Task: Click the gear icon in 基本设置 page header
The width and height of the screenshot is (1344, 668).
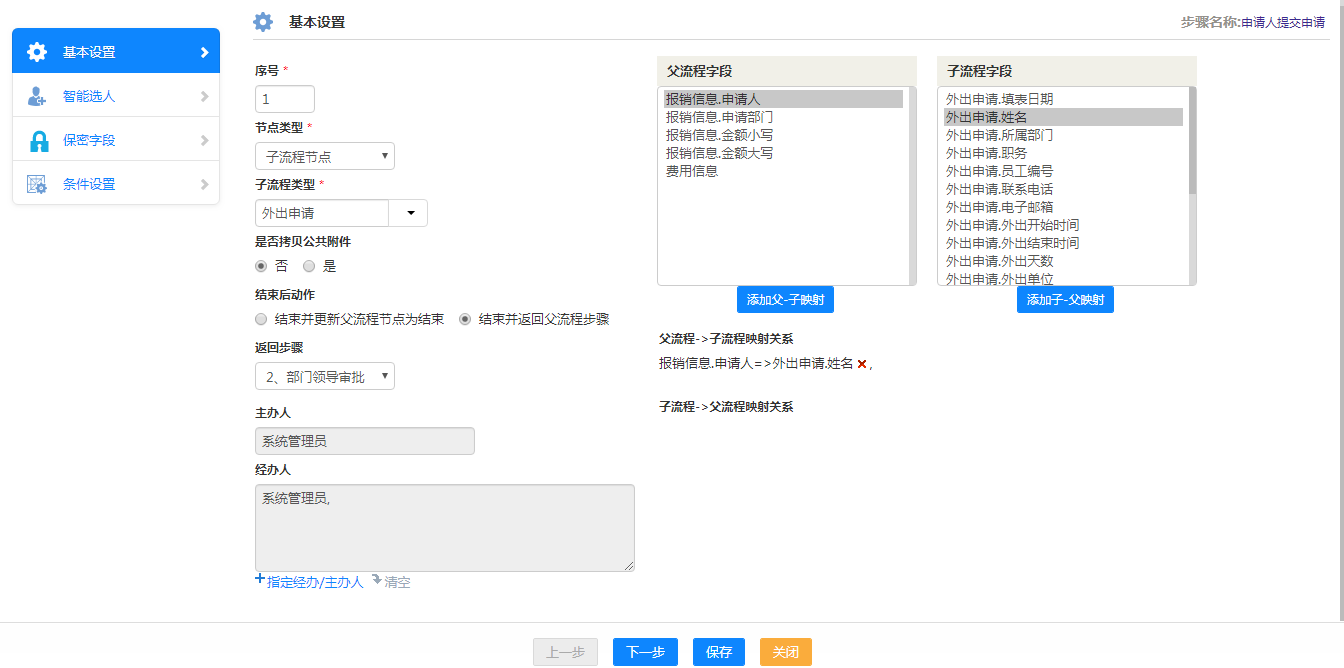Action: point(263,22)
